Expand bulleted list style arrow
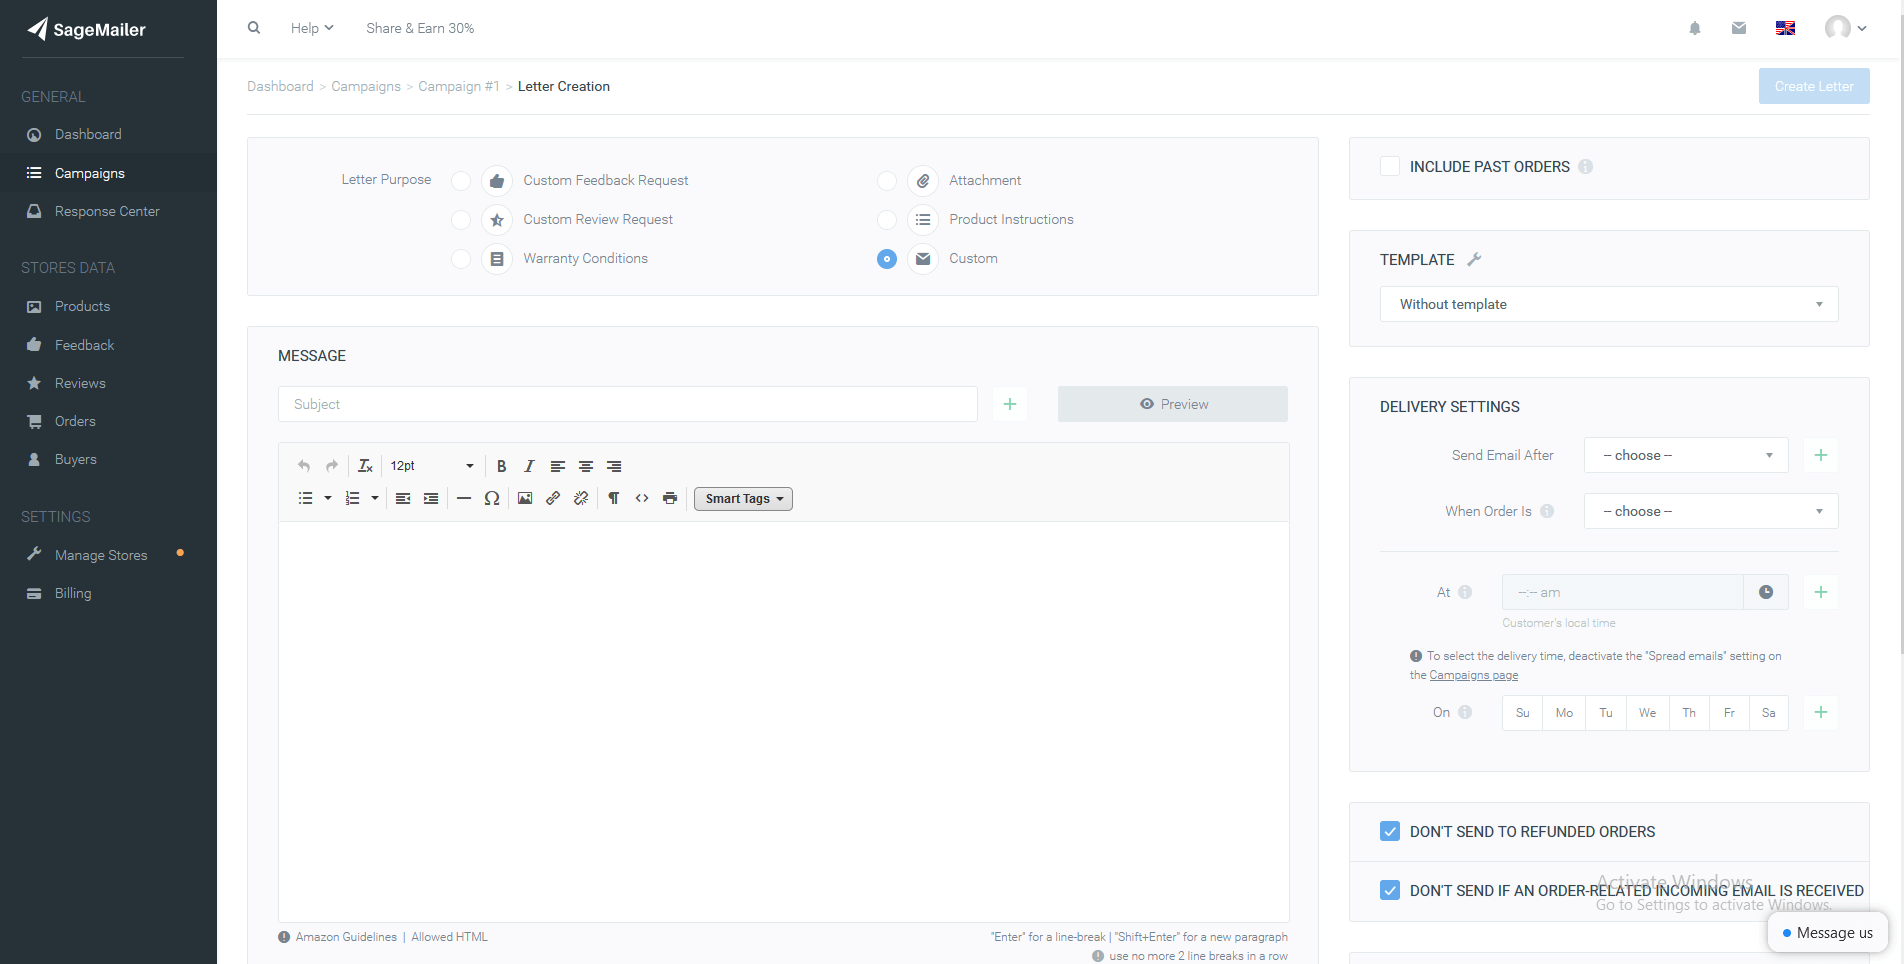 click(328, 498)
